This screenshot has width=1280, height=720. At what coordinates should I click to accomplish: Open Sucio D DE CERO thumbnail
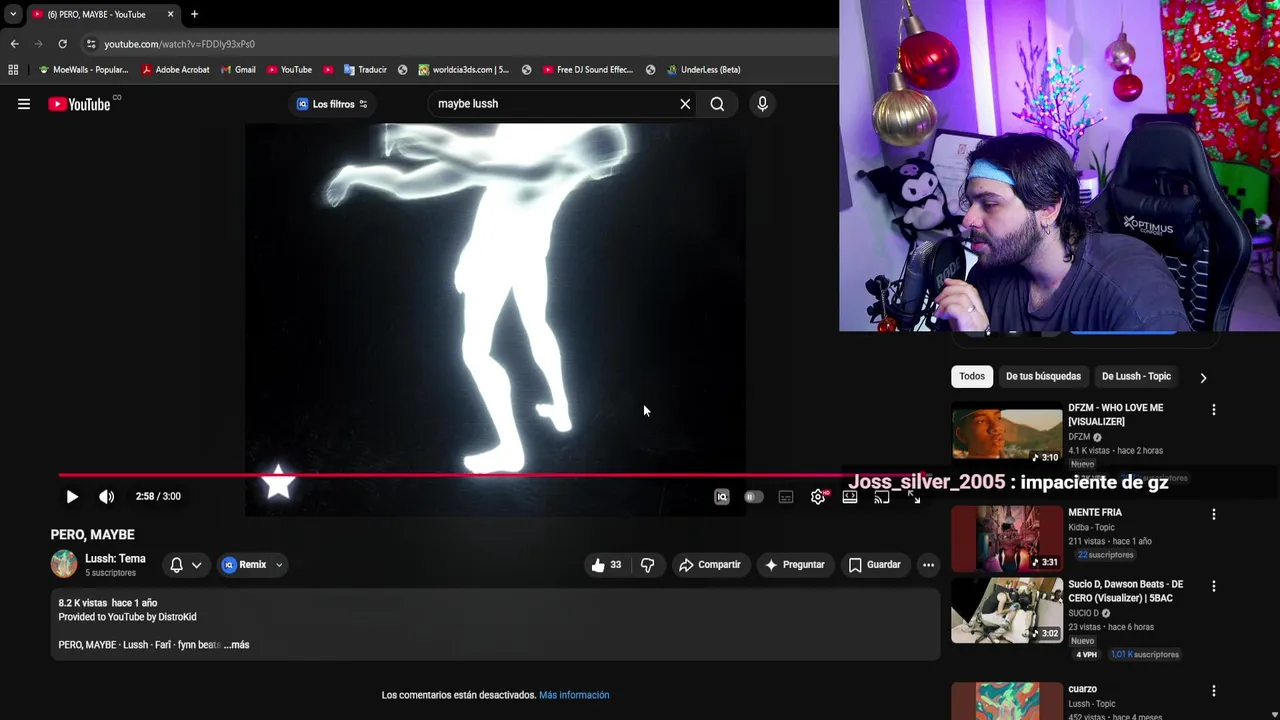point(1007,610)
